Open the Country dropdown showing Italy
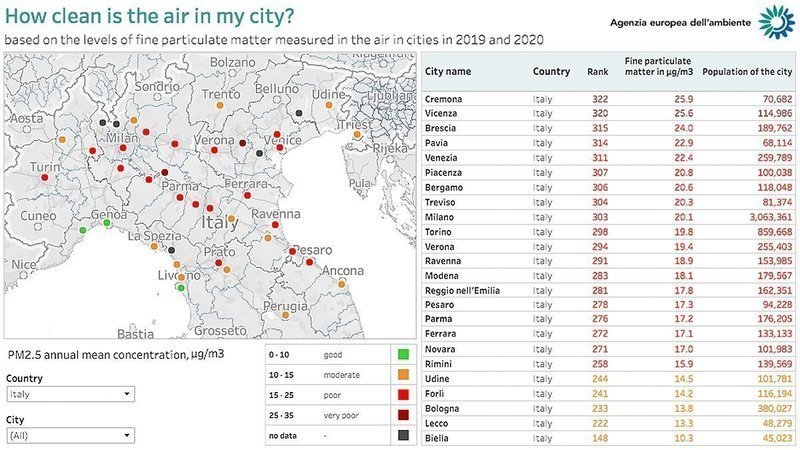The height and width of the screenshot is (450, 800). [70, 394]
